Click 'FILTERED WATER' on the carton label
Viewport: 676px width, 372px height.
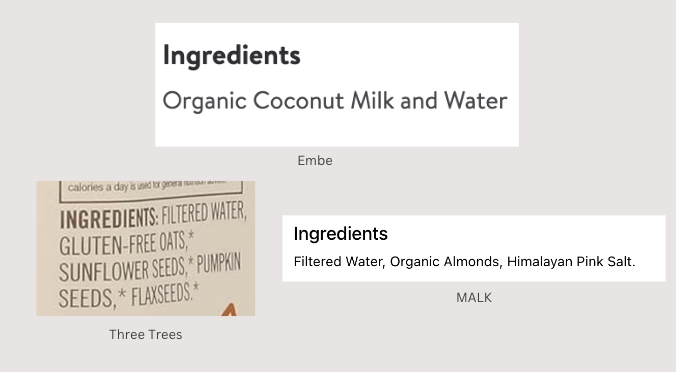(x=204, y=213)
